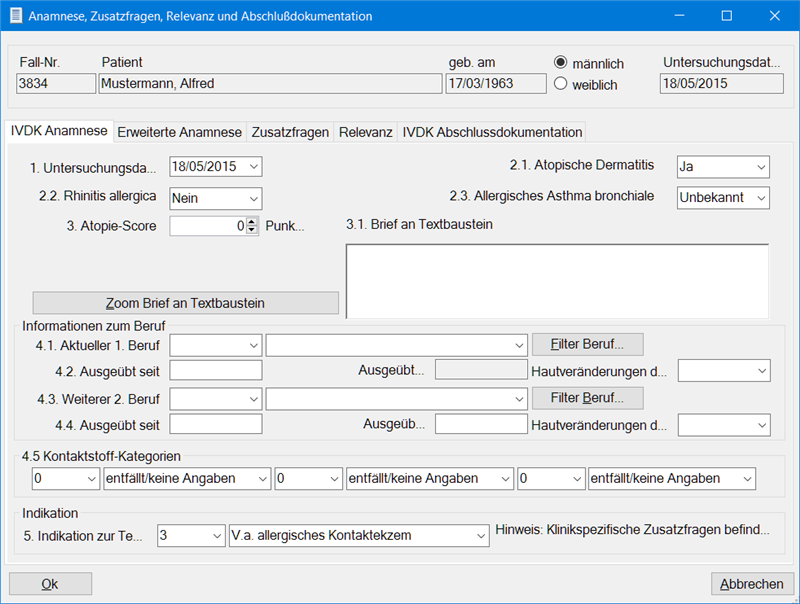
Task: Select the männlich radio button
Action: [561, 62]
